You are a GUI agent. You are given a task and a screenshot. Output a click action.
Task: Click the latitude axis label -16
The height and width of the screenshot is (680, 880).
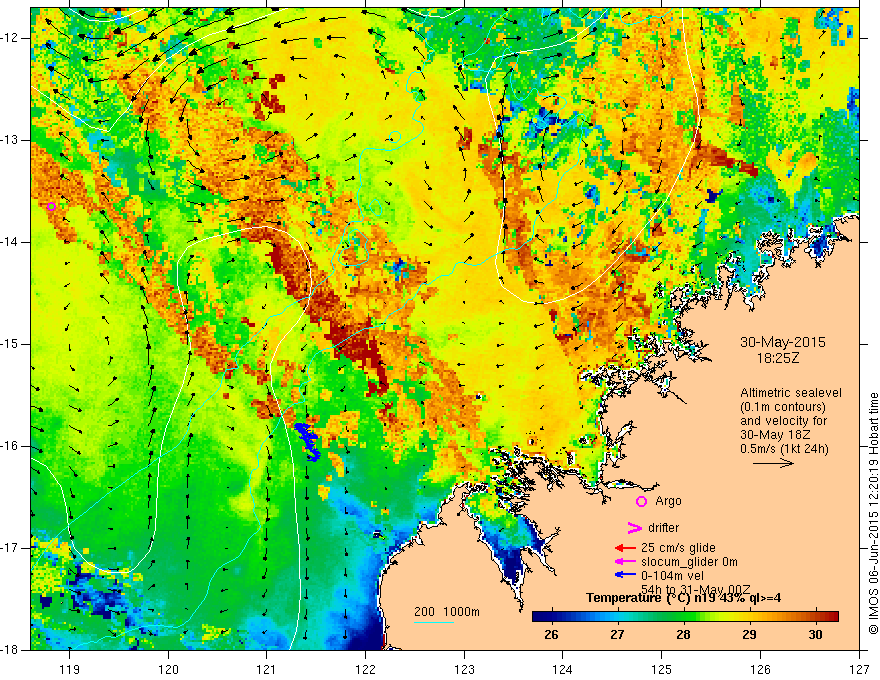11,446
